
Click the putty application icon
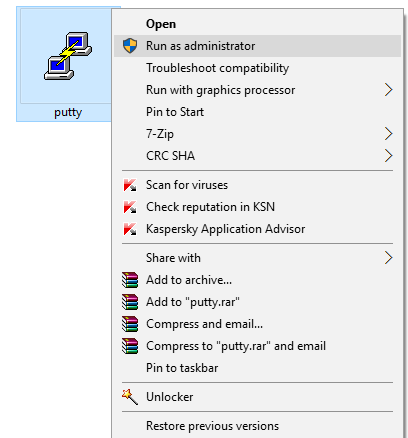coord(68,56)
